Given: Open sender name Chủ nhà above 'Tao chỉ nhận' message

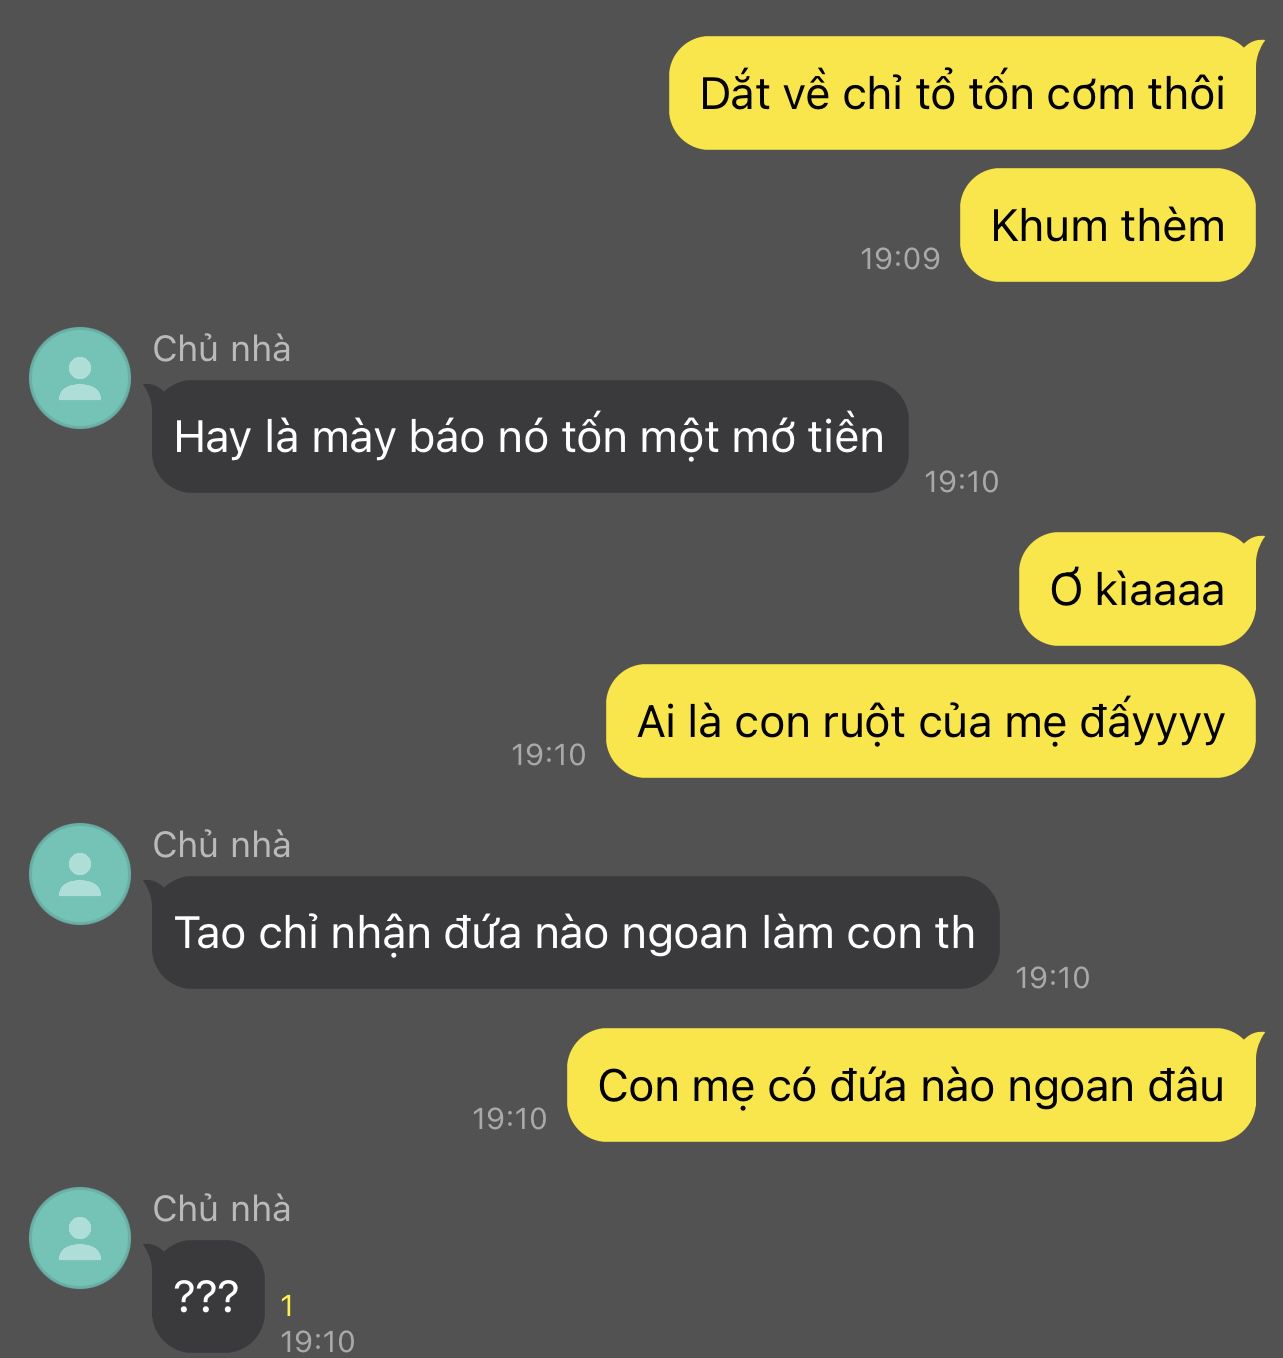Looking at the screenshot, I should (222, 845).
